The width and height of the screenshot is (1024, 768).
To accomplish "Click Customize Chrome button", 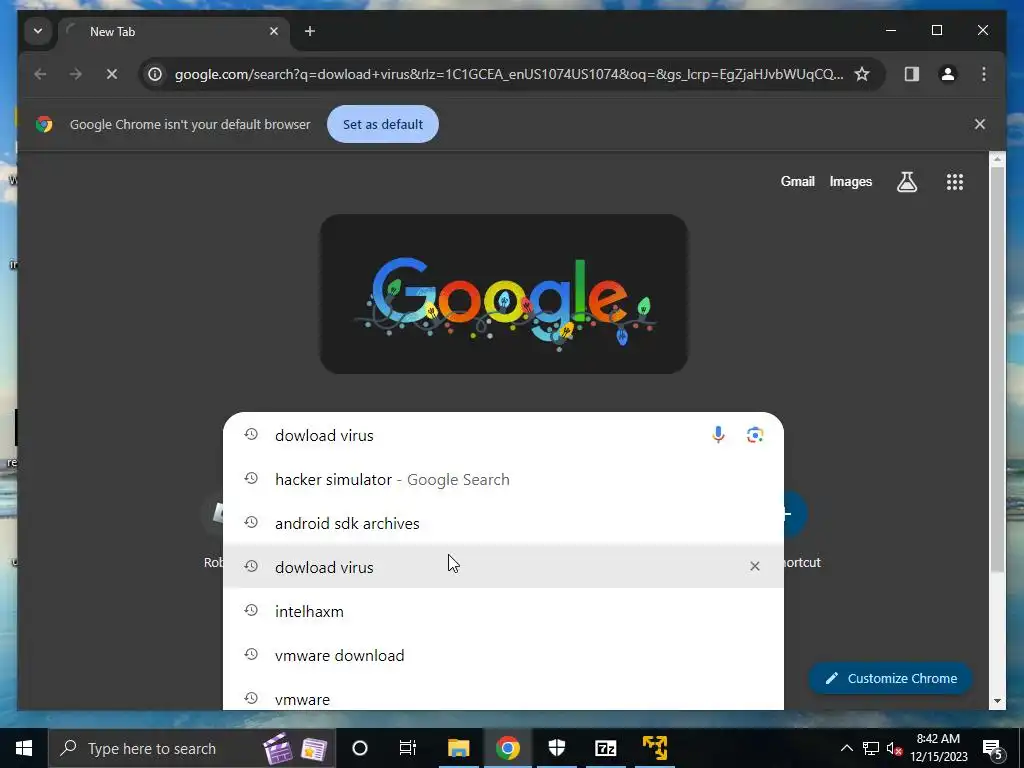I will point(890,679).
